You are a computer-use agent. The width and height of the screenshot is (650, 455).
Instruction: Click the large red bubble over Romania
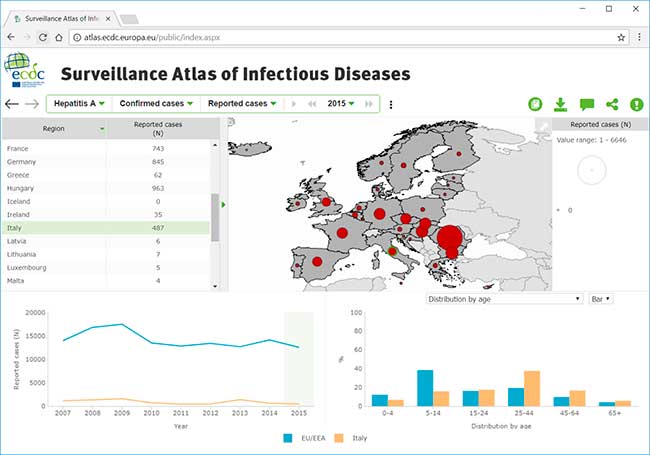point(449,238)
